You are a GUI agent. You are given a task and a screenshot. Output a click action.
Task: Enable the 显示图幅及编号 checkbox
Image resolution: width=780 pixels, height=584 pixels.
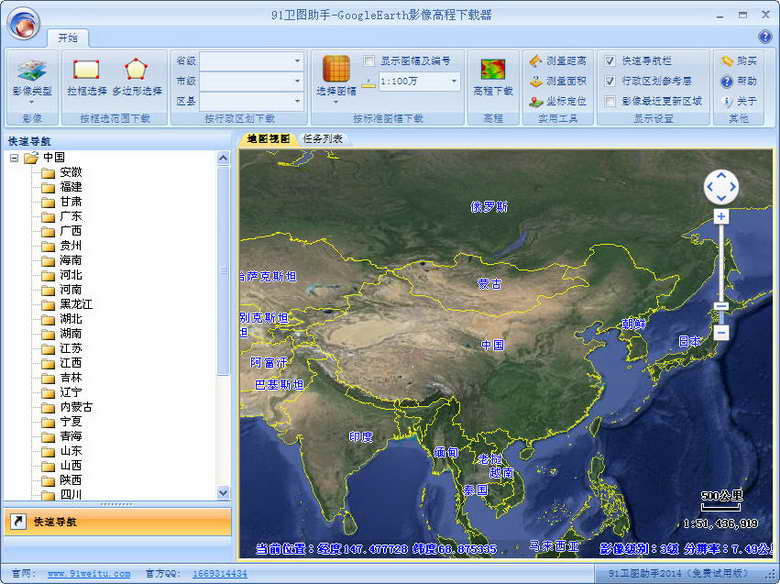370,61
